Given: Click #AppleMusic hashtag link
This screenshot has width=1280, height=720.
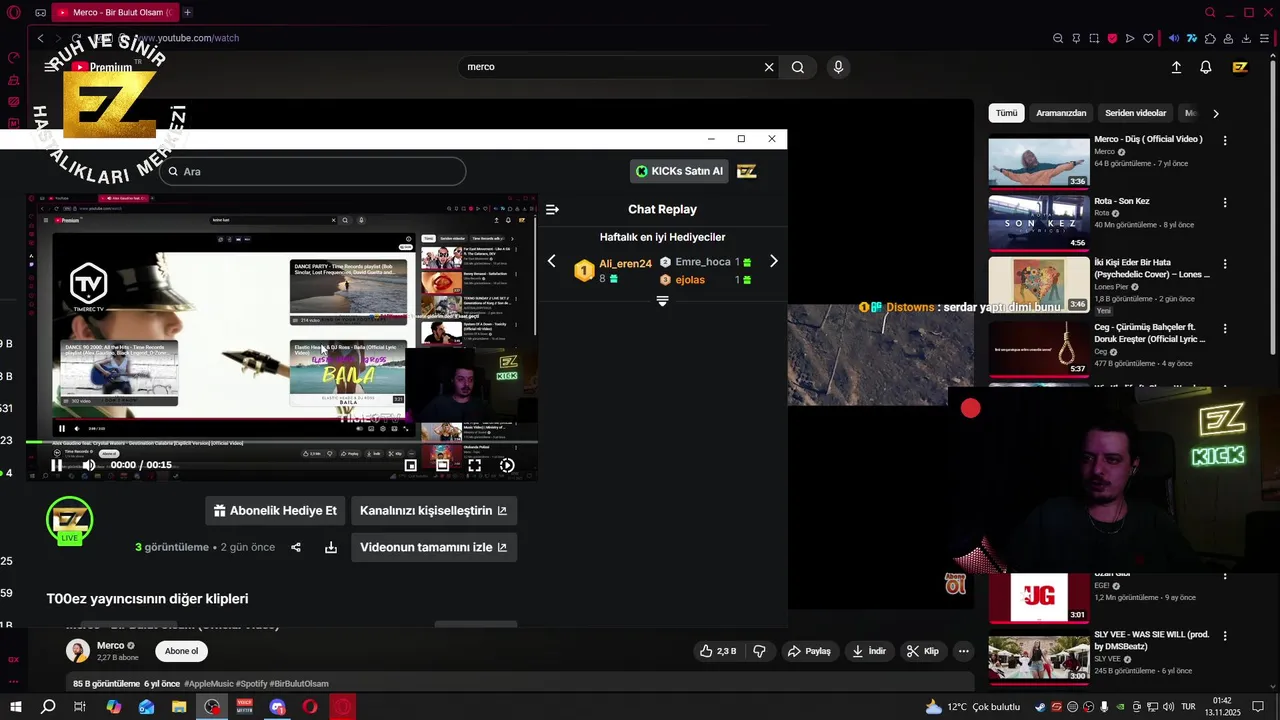Looking at the screenshot, I should point(210,684).
